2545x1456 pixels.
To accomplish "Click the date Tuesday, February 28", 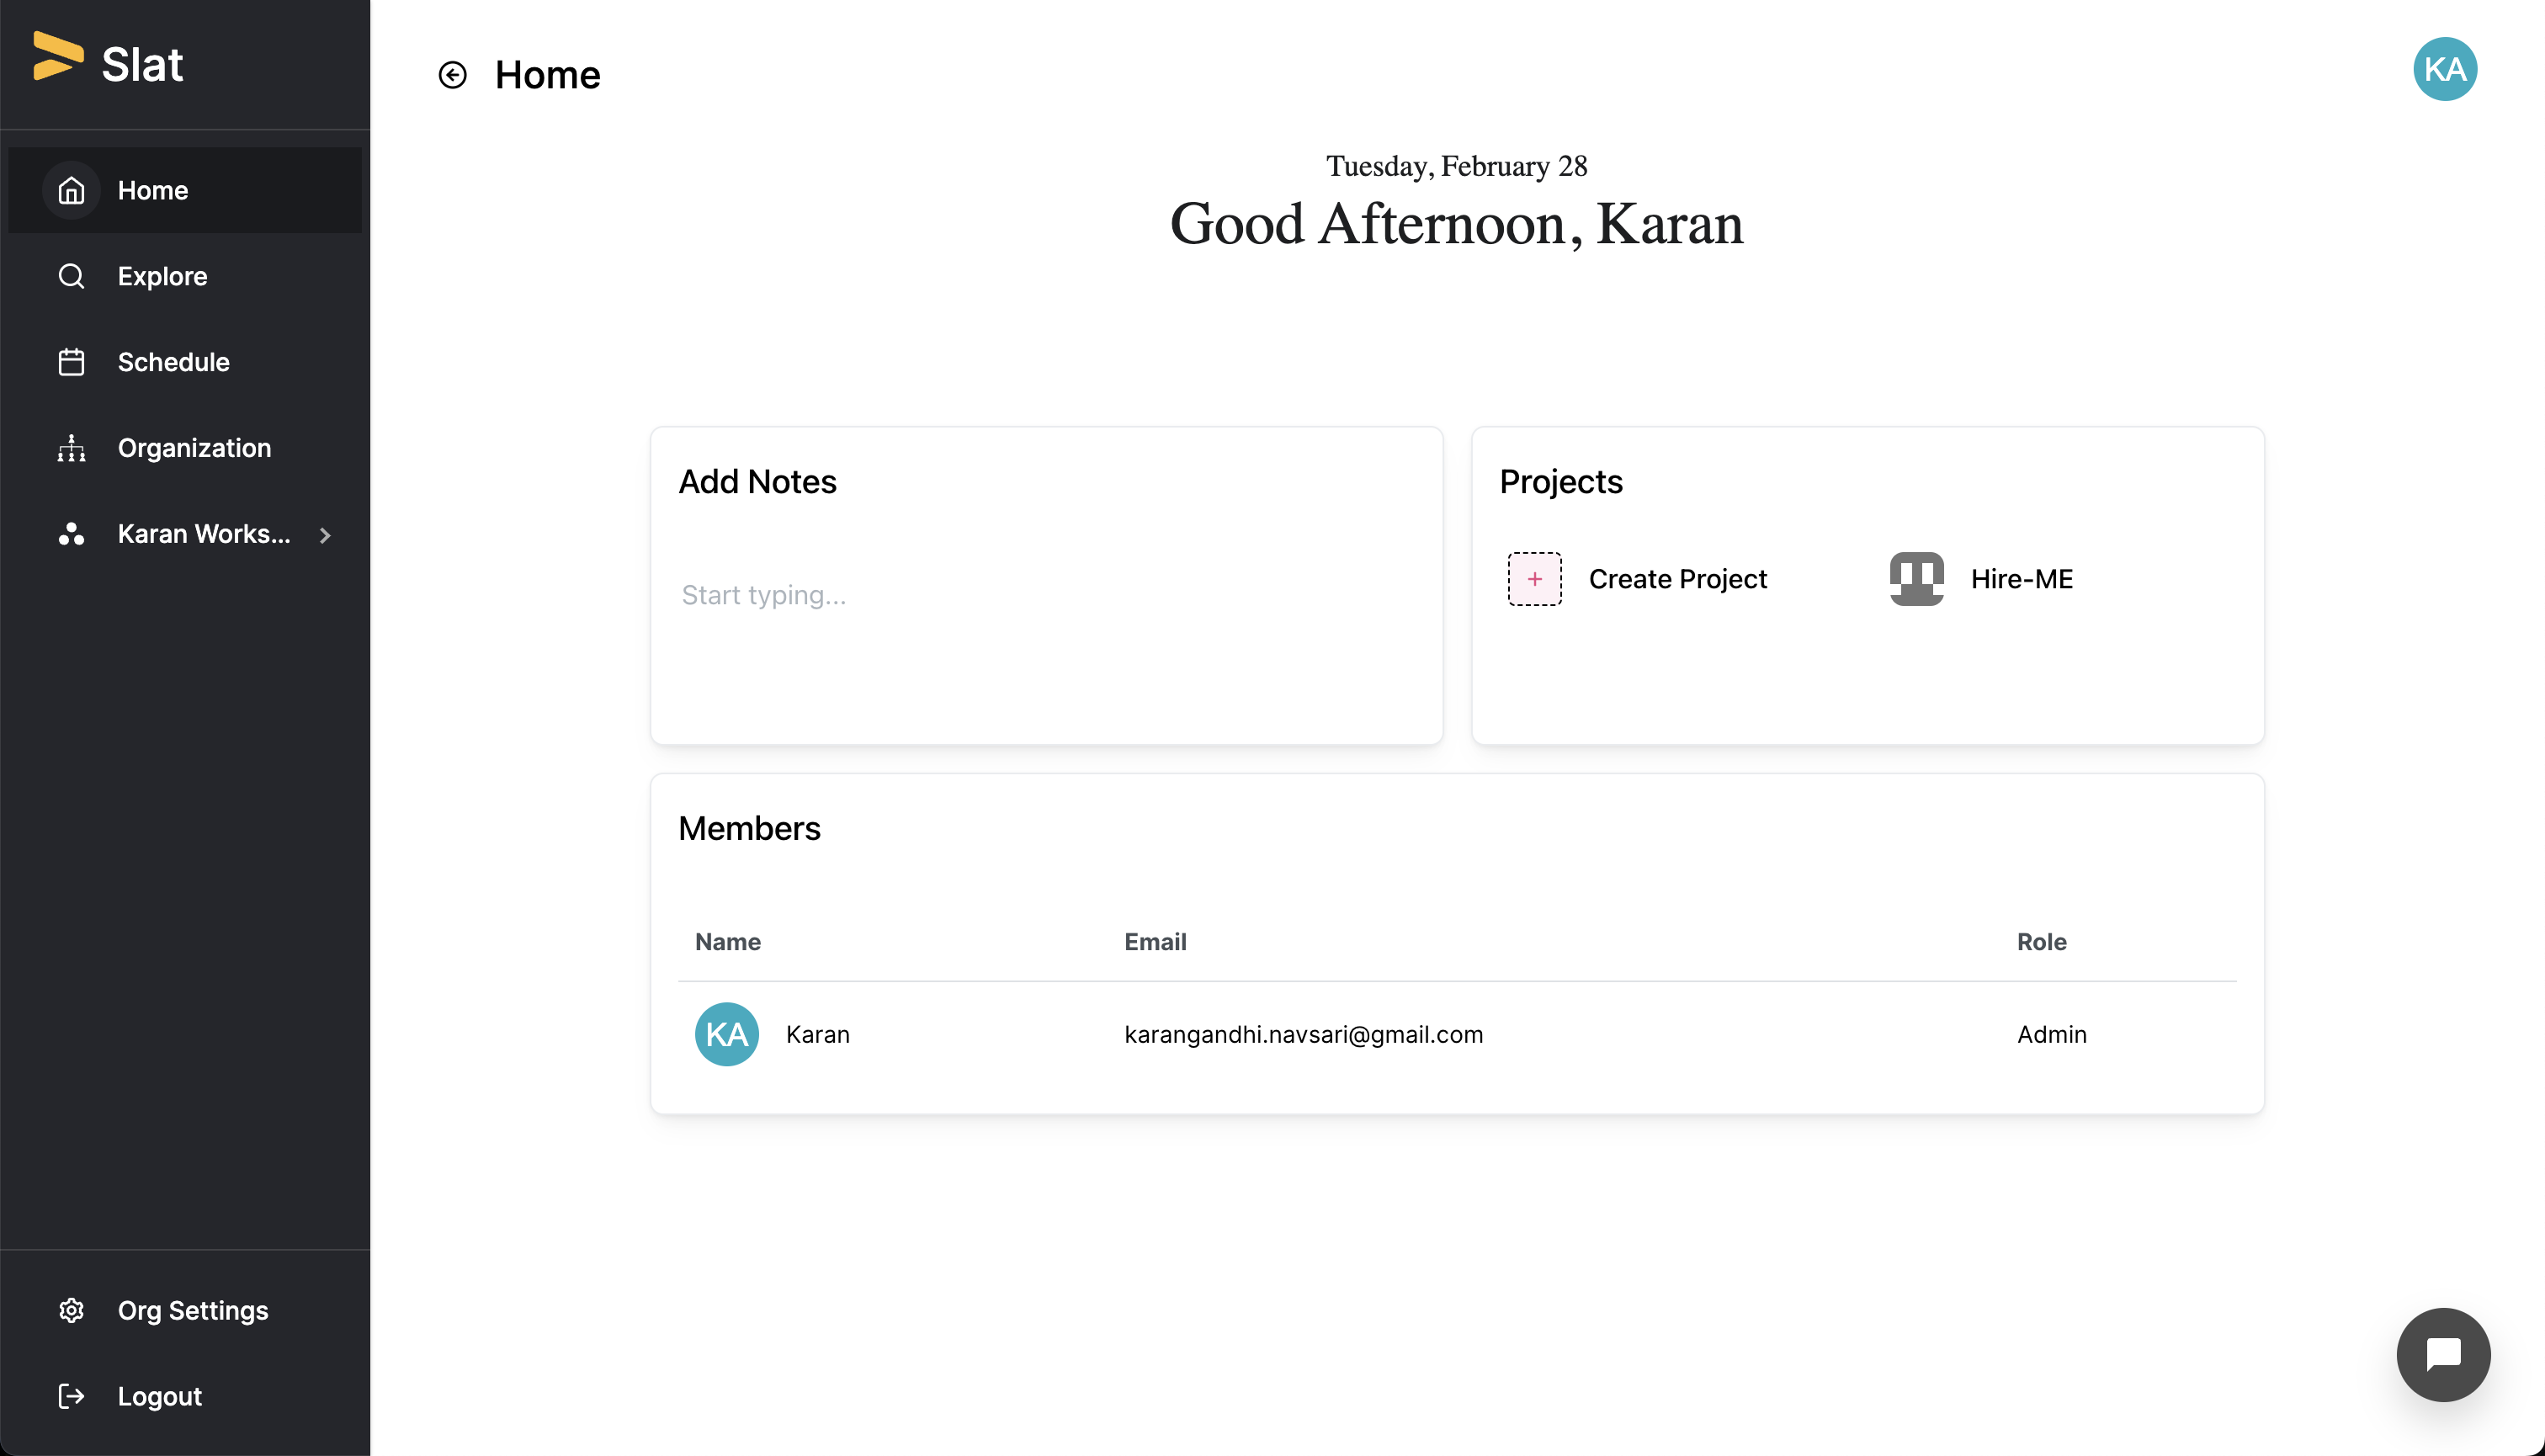I will tap(1456, 166).
